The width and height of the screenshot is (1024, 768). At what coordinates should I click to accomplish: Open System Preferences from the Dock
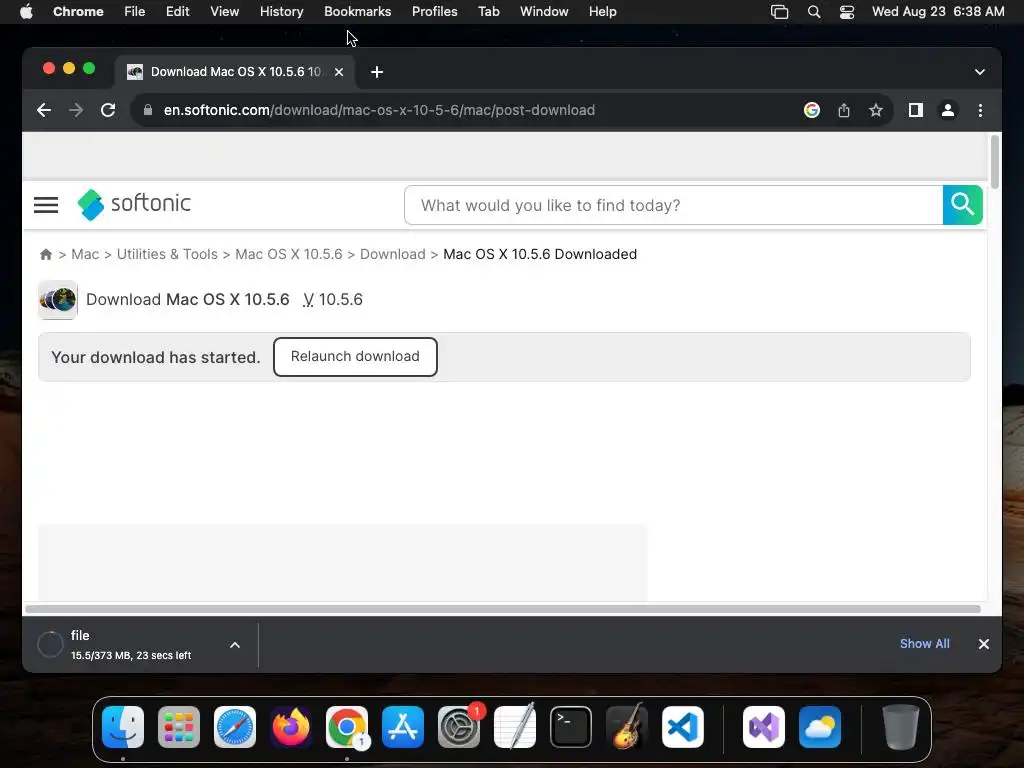pyautogui.click(x=458, y=727)
